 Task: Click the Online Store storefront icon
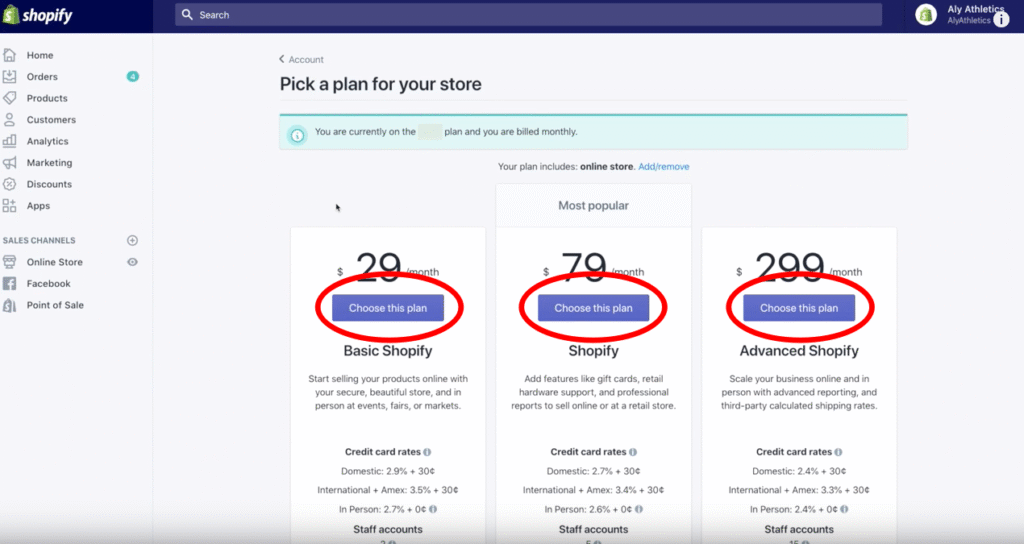coord(9,262)
